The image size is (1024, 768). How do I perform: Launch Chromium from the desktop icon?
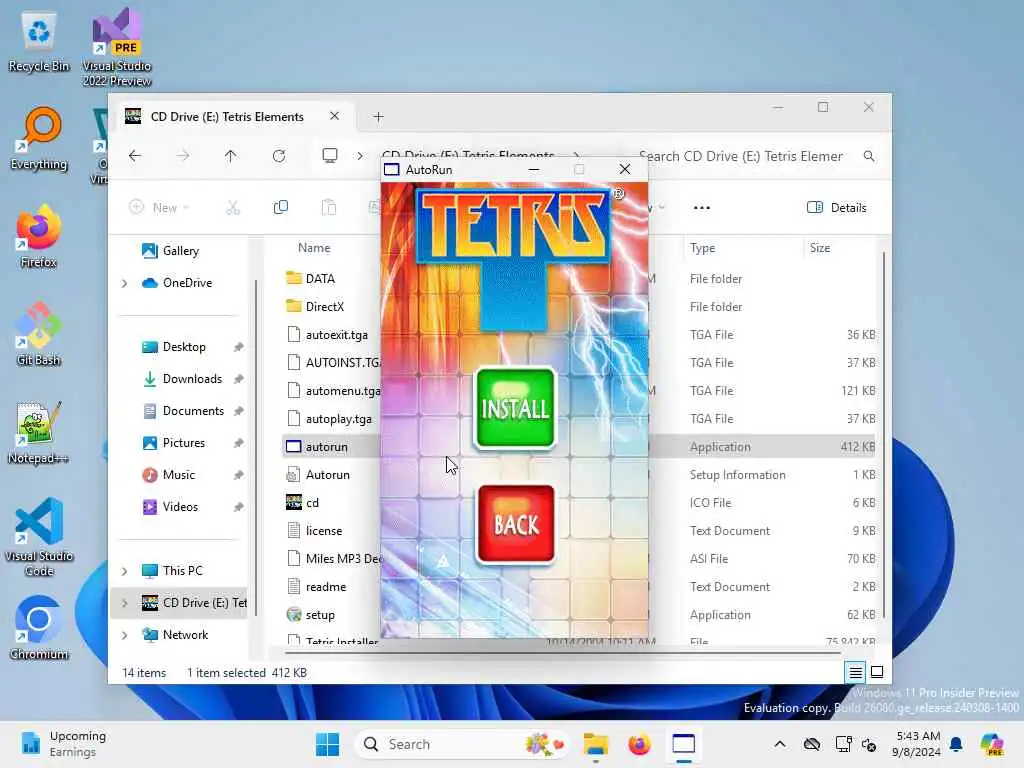pos(39,628)
